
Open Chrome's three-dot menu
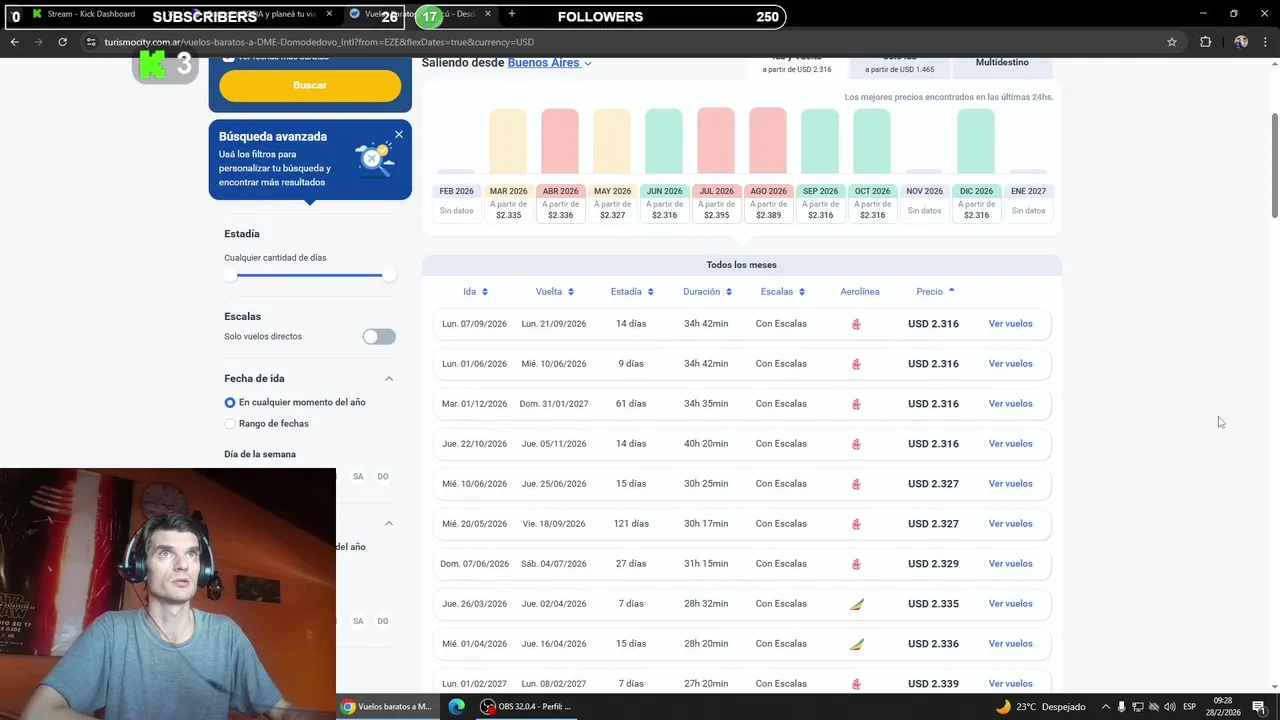click(x=1267, y=42)
